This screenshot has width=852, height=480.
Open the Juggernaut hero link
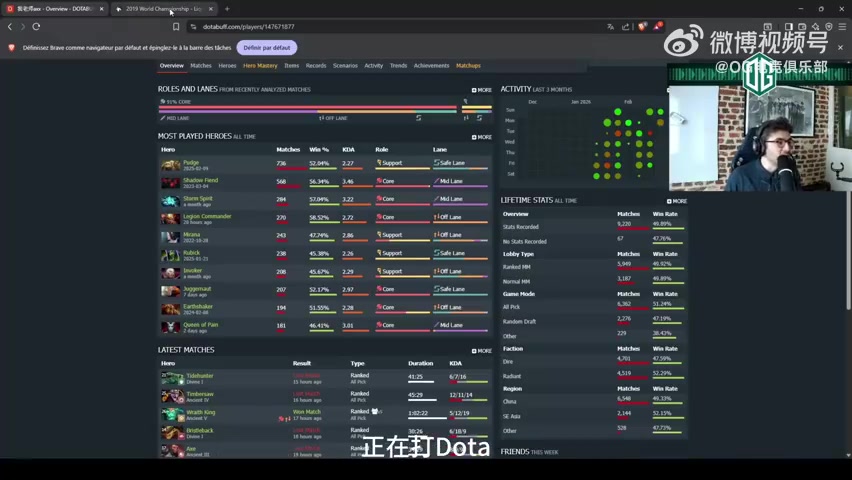point(197,289)
